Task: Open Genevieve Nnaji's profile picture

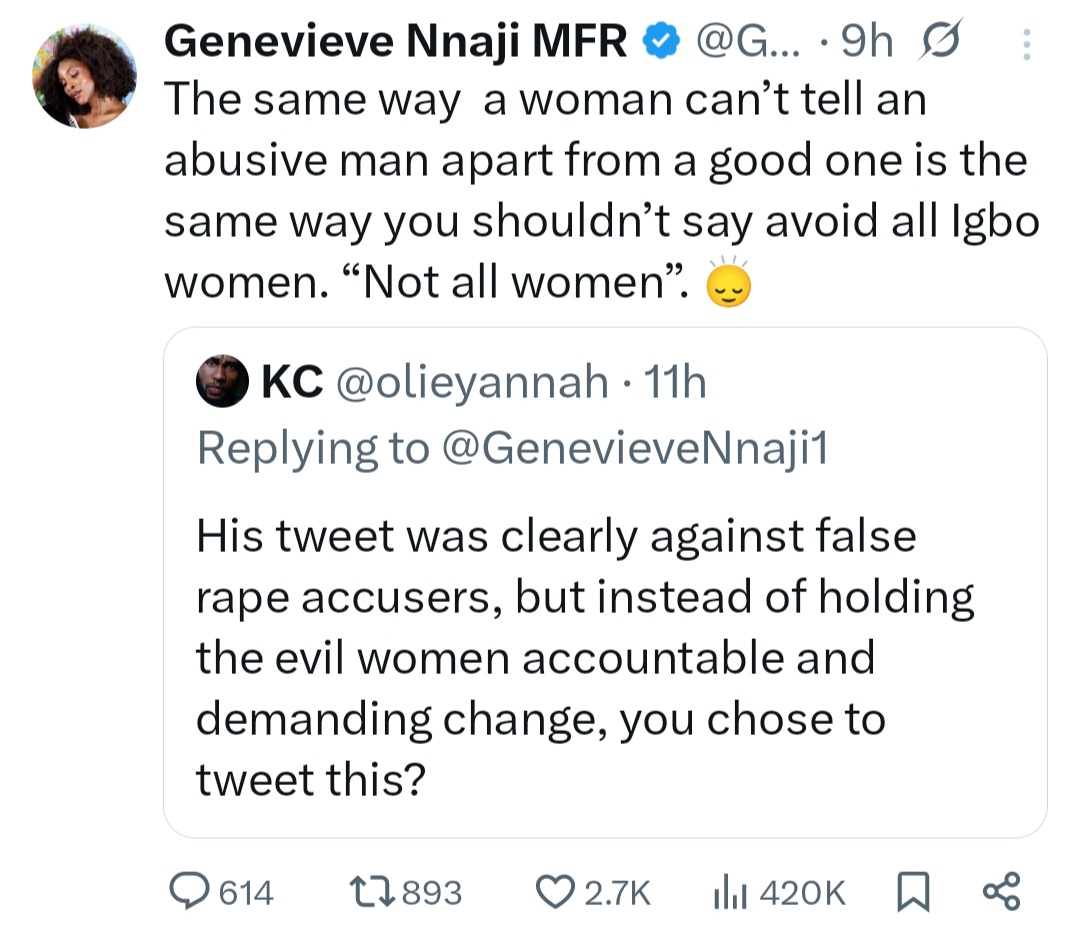Action: coord(84,77)
